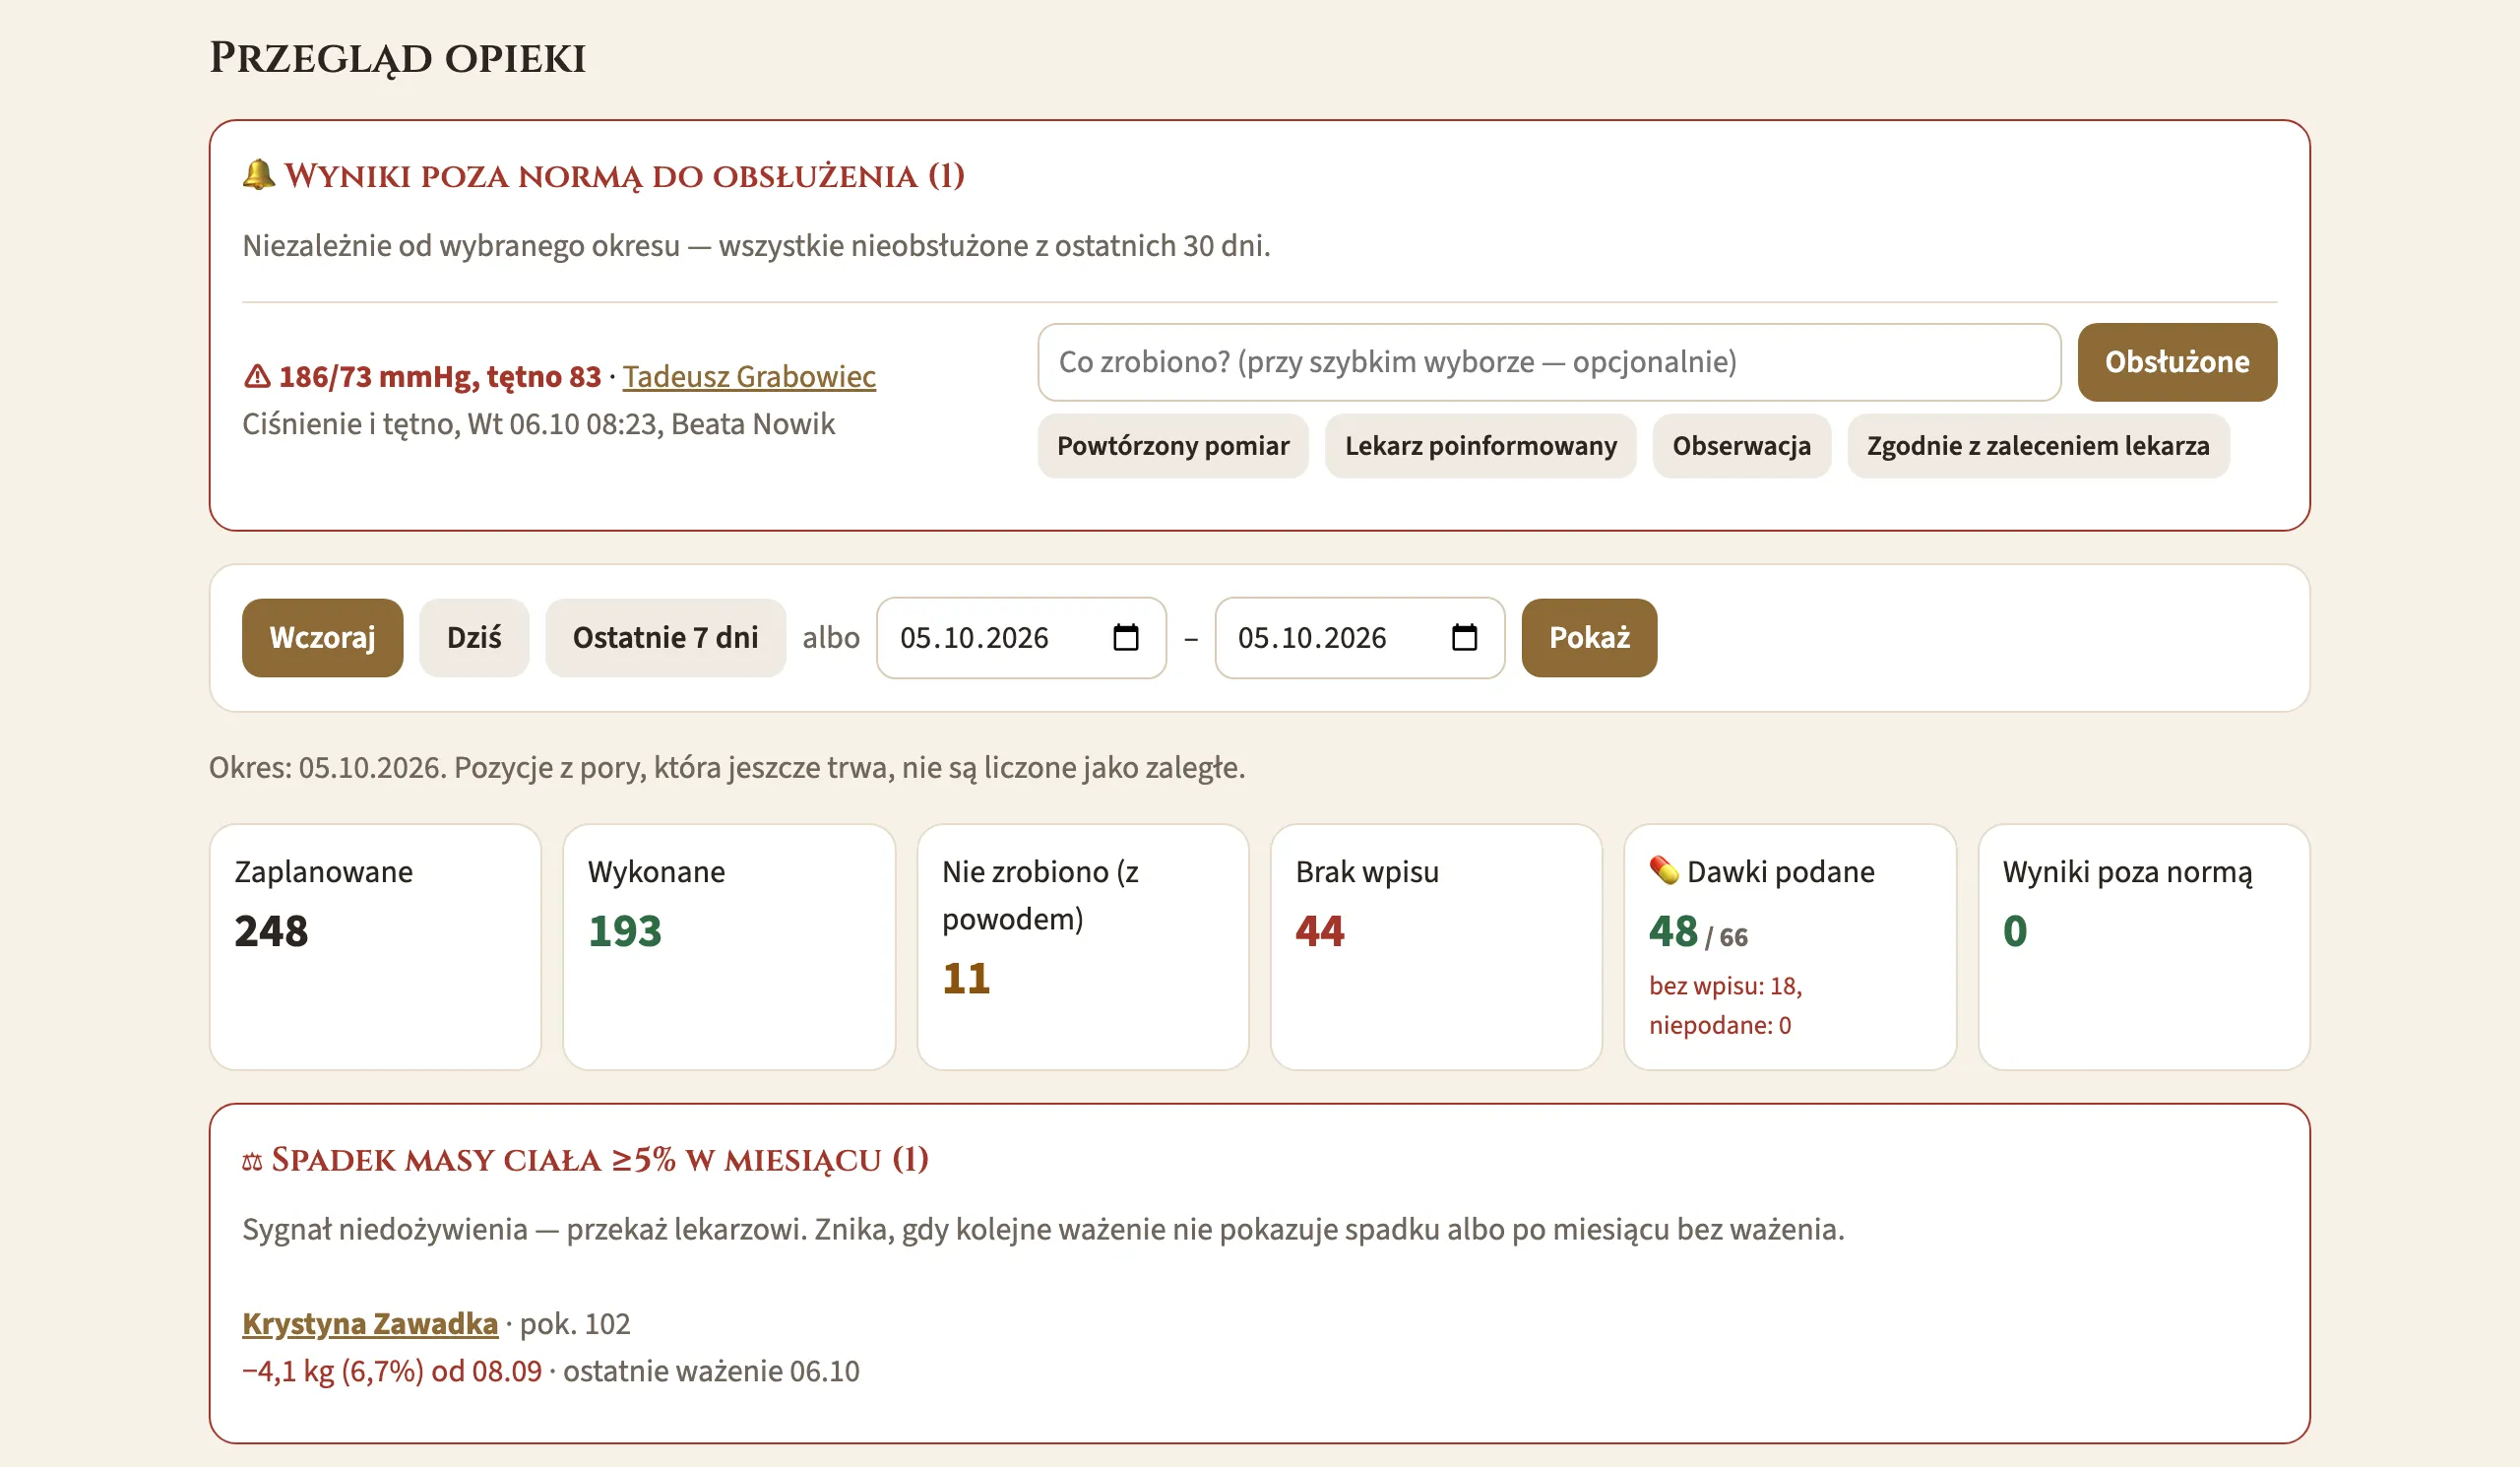The height and width of the screenshot is (1467, 2520).
Task: Click the warning triangle before 186/73 mmHg
Action: pyautogui.click(x=257, y=377)
